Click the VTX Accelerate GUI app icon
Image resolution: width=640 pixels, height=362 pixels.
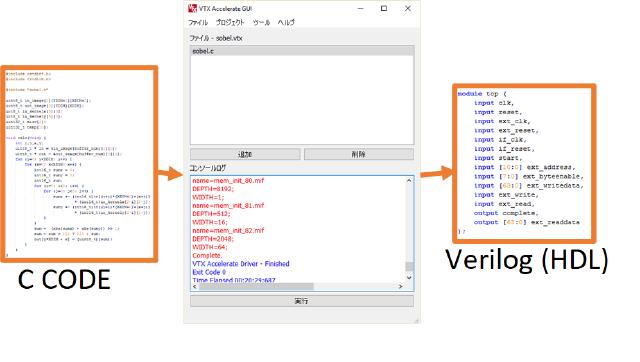click(x=192, y=8)
